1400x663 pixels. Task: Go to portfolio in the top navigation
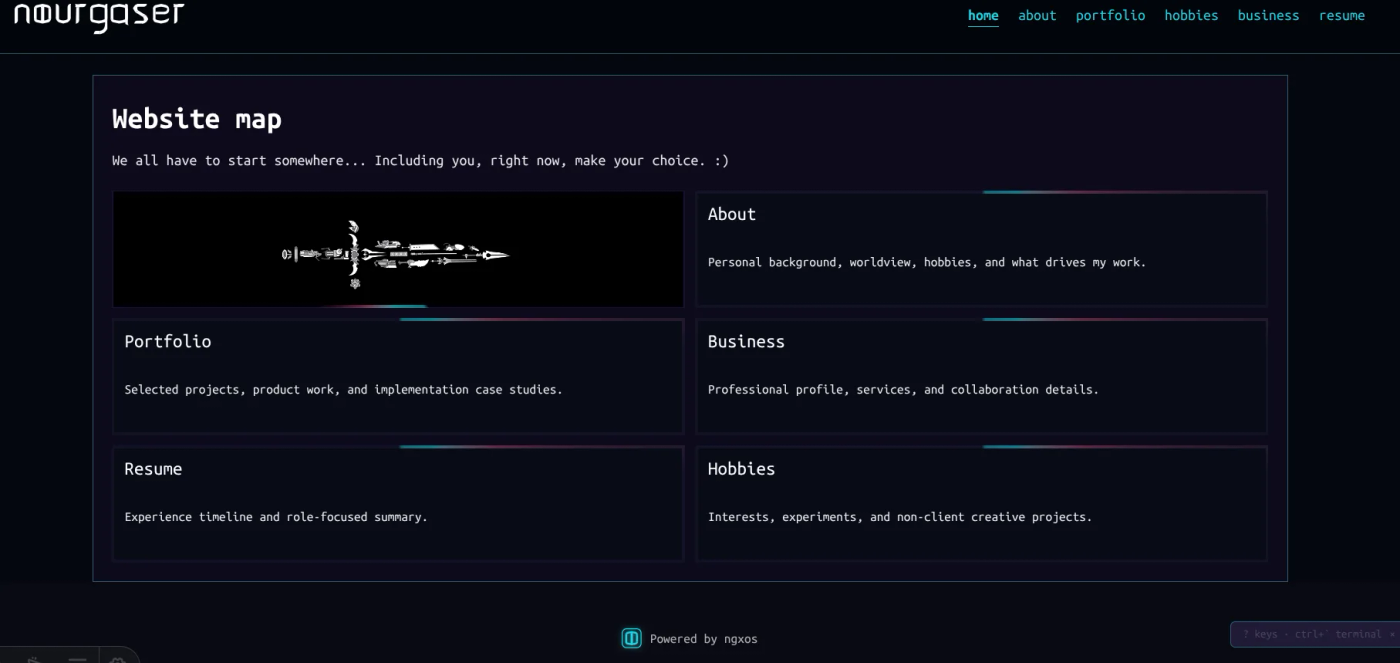point(1110,15)
